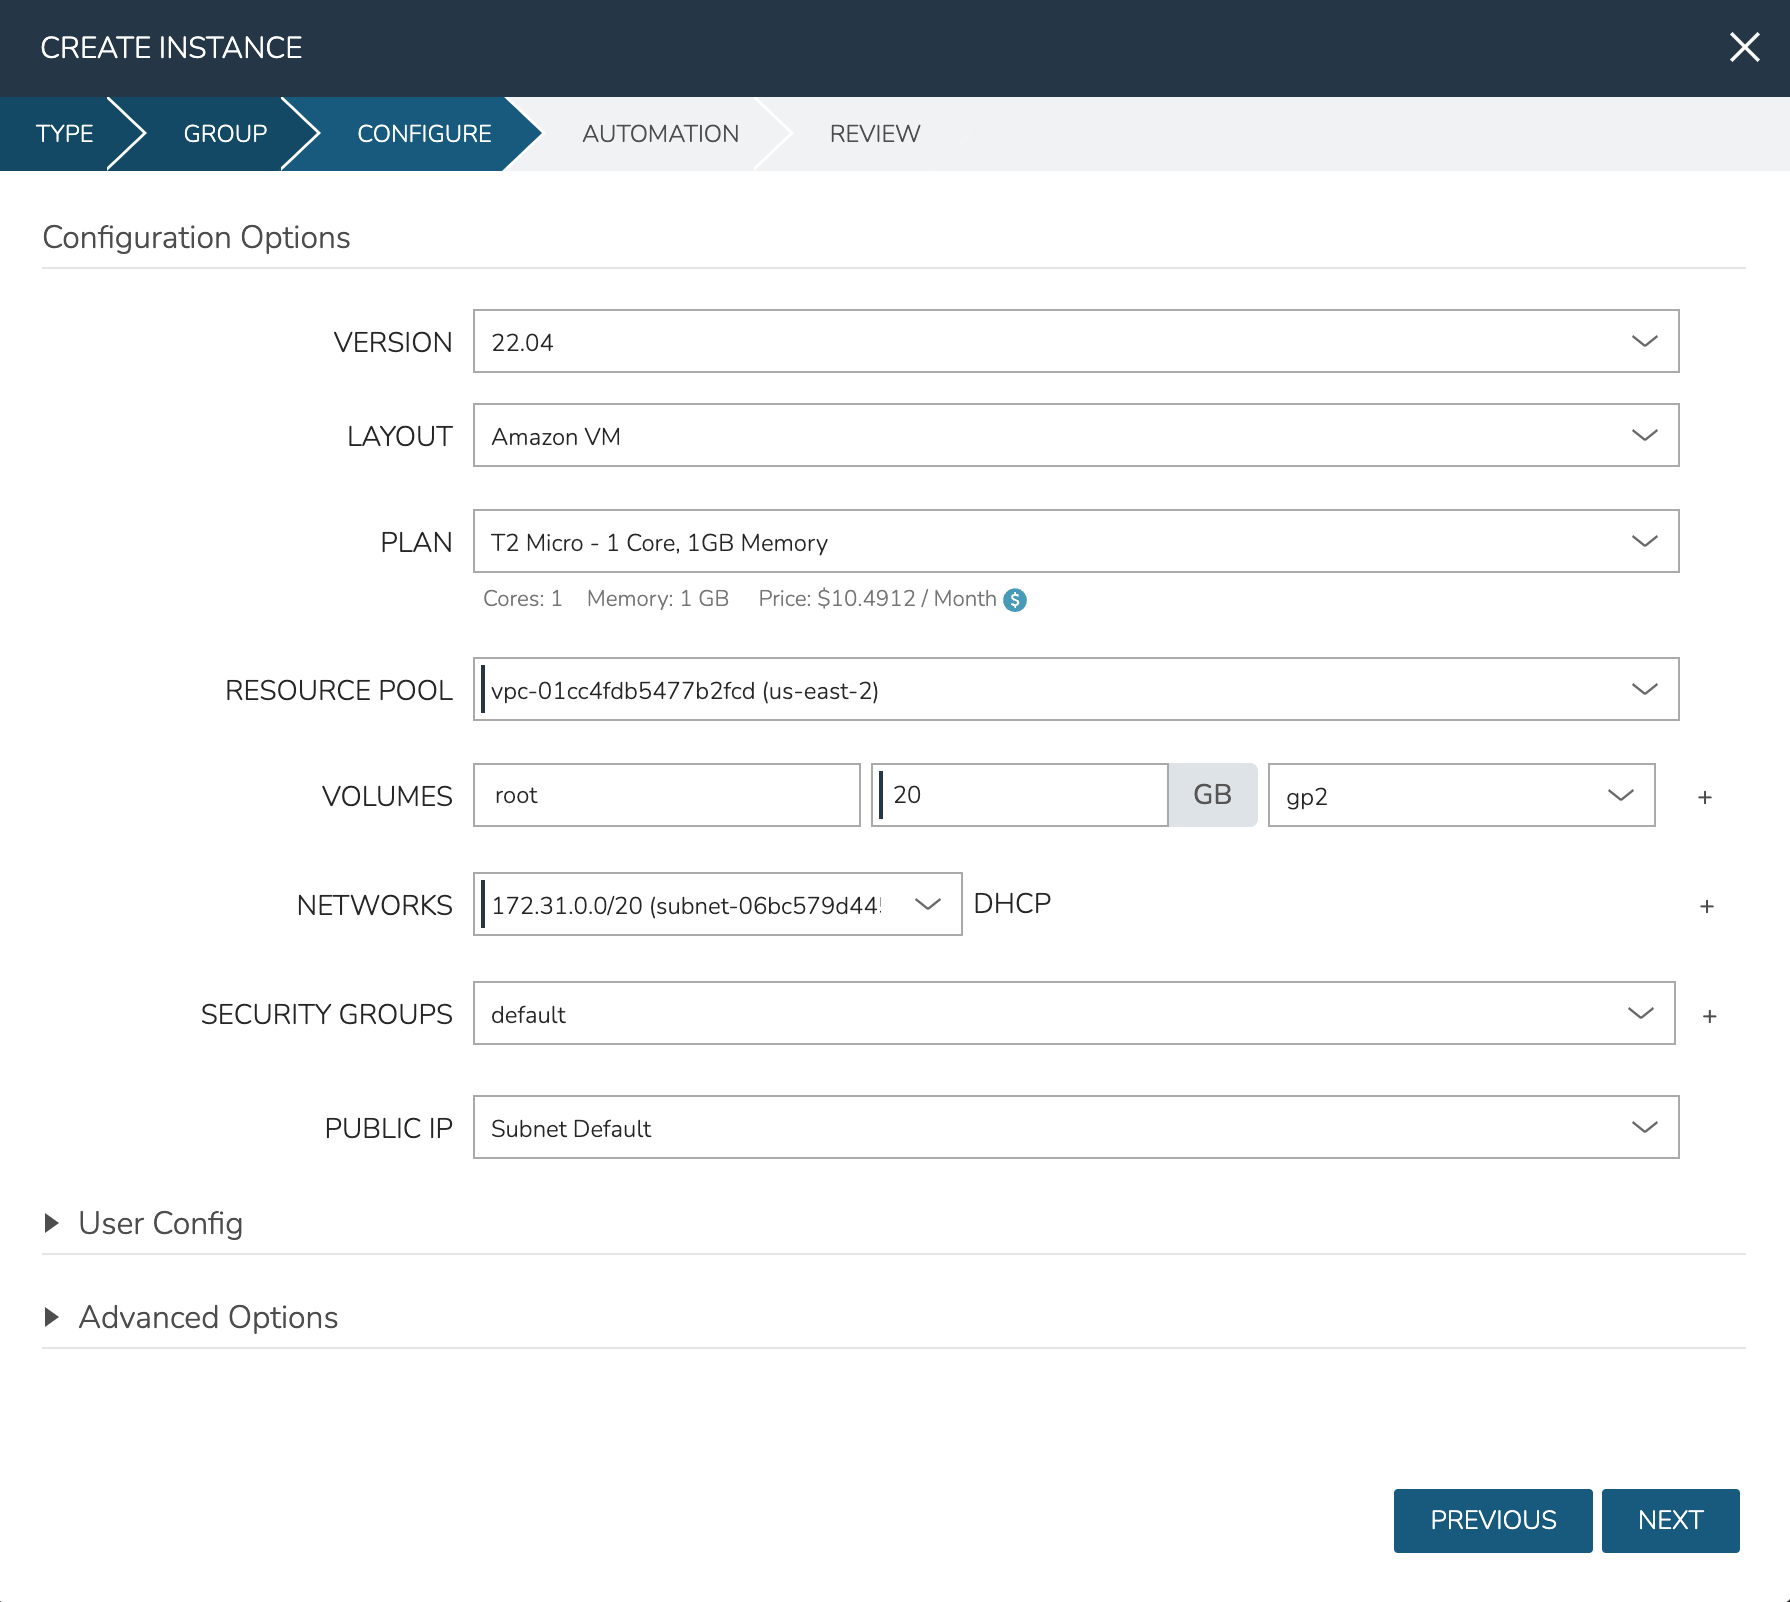Switch to the Group step
Viewport: 1790px width, 1602px height.
click(225, 134)
